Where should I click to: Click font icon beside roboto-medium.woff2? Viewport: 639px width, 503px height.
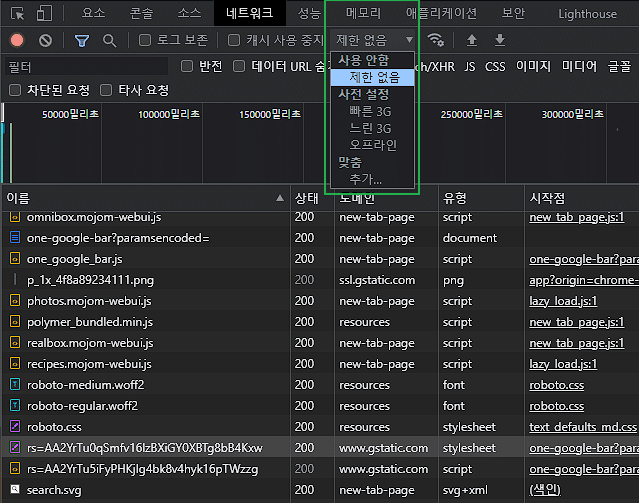[15, 384]
